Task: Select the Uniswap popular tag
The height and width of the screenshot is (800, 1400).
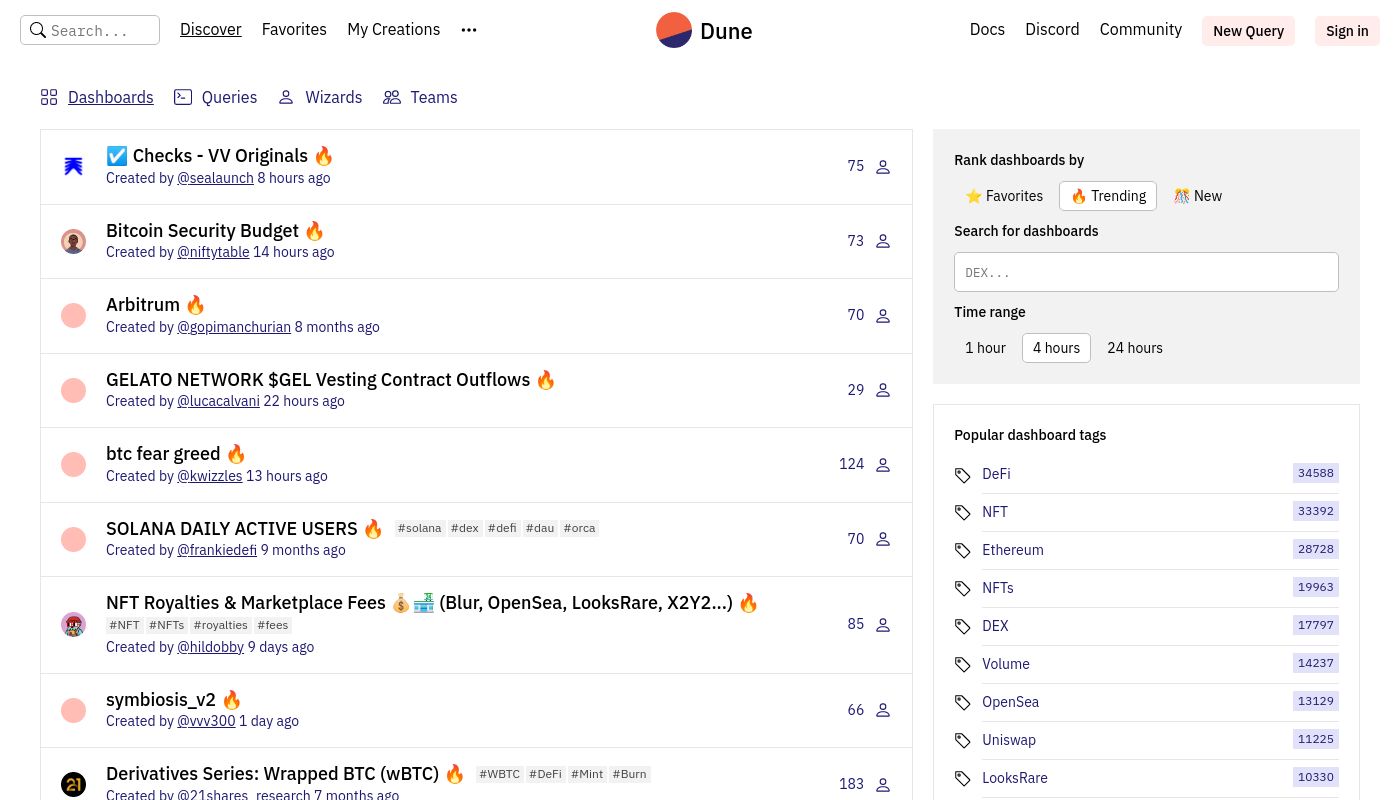Action: tap(1009, 740)
